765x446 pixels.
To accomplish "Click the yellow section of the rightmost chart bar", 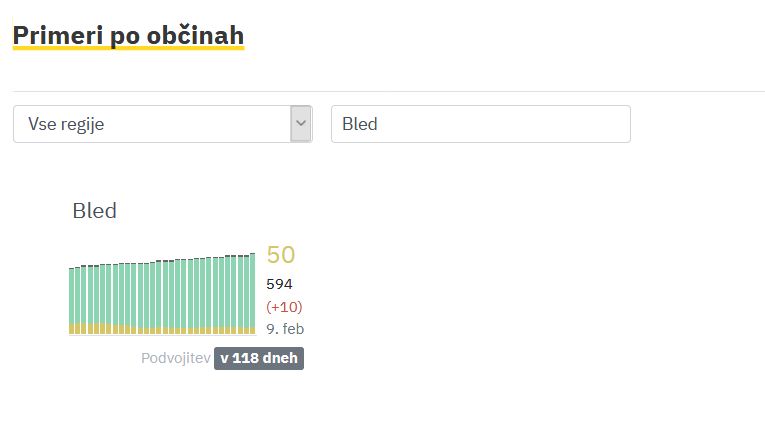I will [252, 330].
